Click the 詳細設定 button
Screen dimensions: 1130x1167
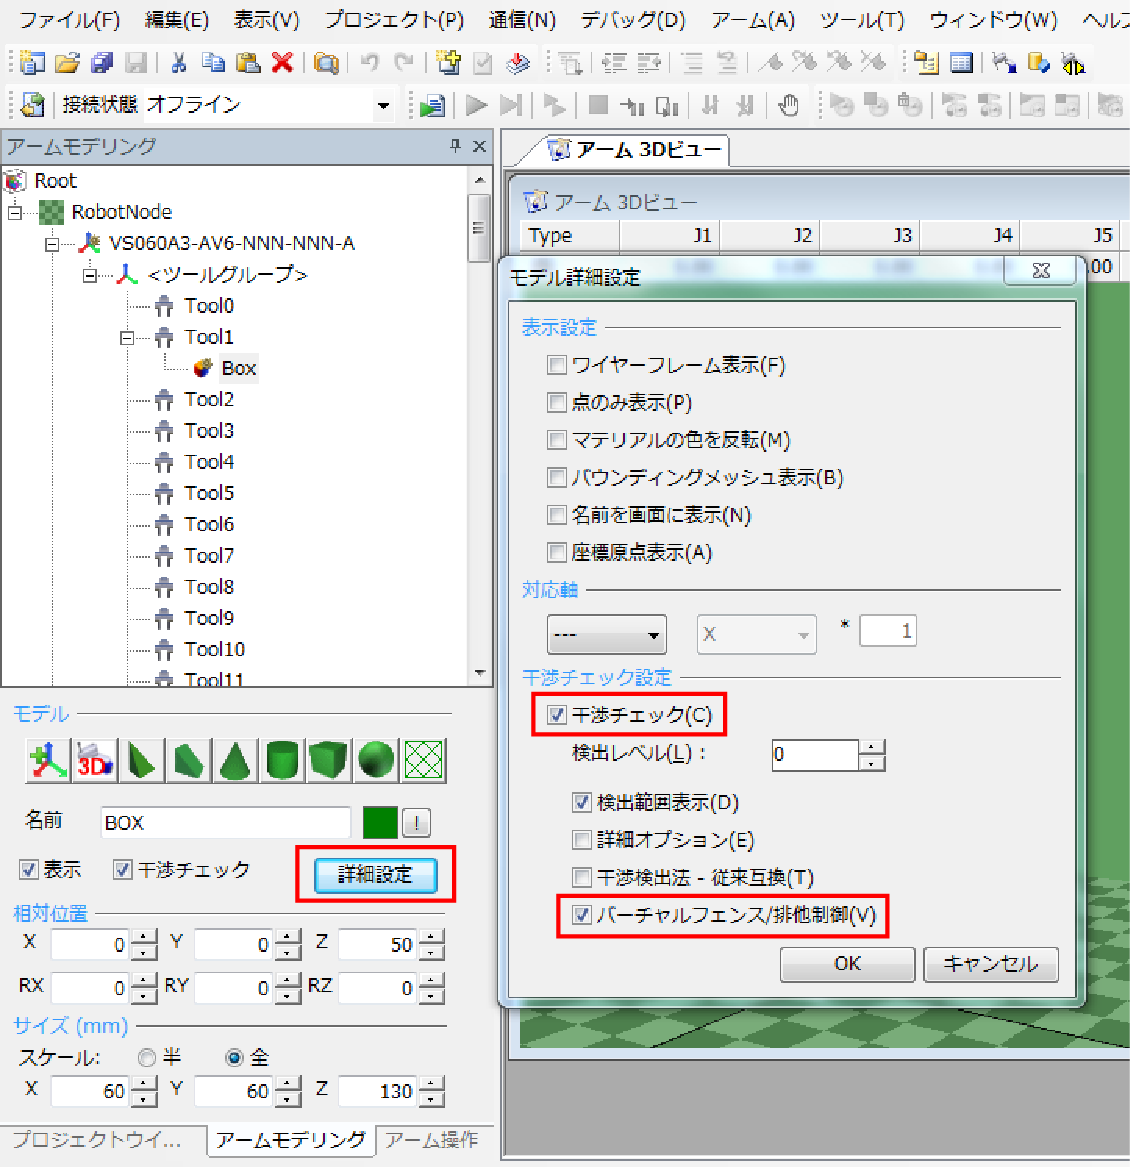(x=375, y=875)
